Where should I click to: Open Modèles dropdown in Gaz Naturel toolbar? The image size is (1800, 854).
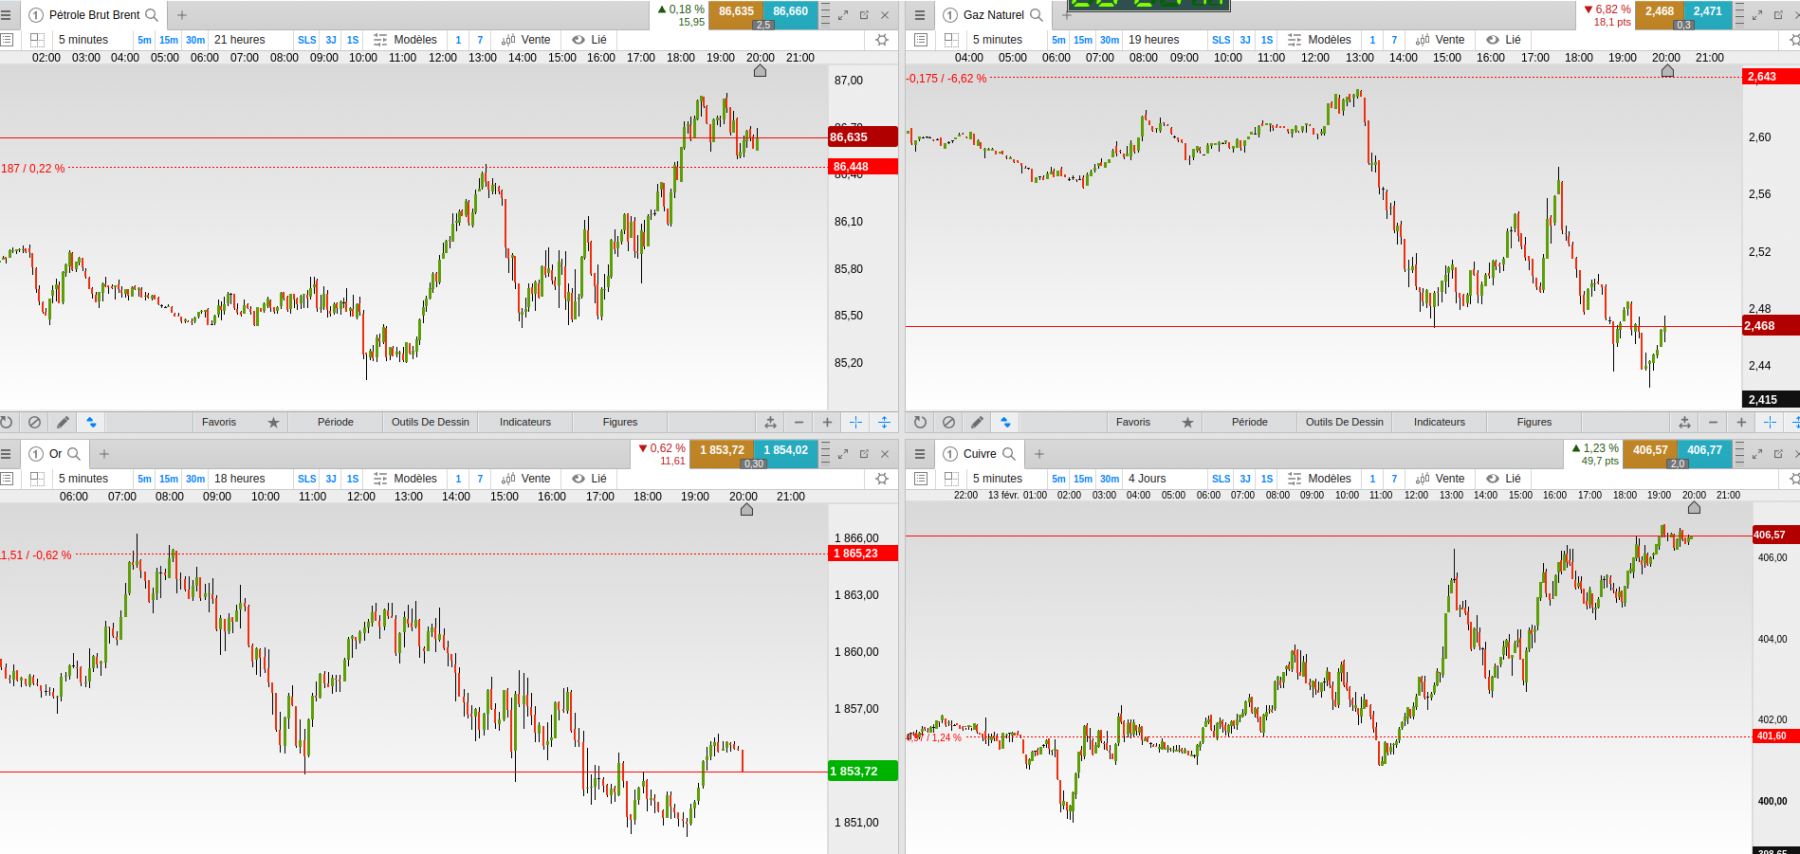1319,40
